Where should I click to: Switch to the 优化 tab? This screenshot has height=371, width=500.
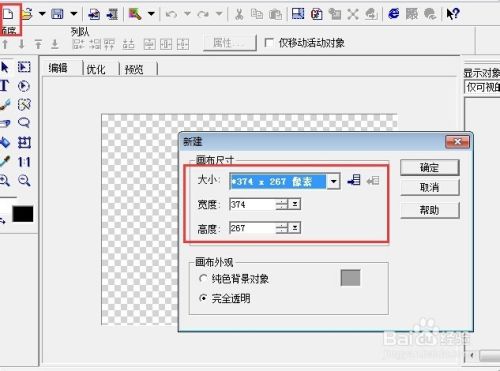96,69
